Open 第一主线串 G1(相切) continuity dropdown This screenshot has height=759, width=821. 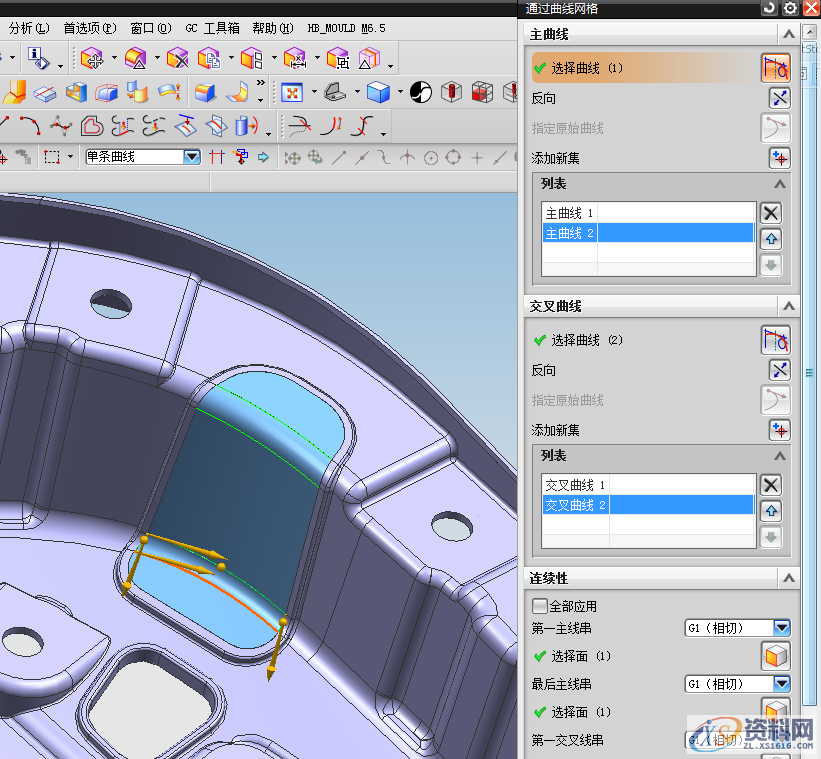781,628
